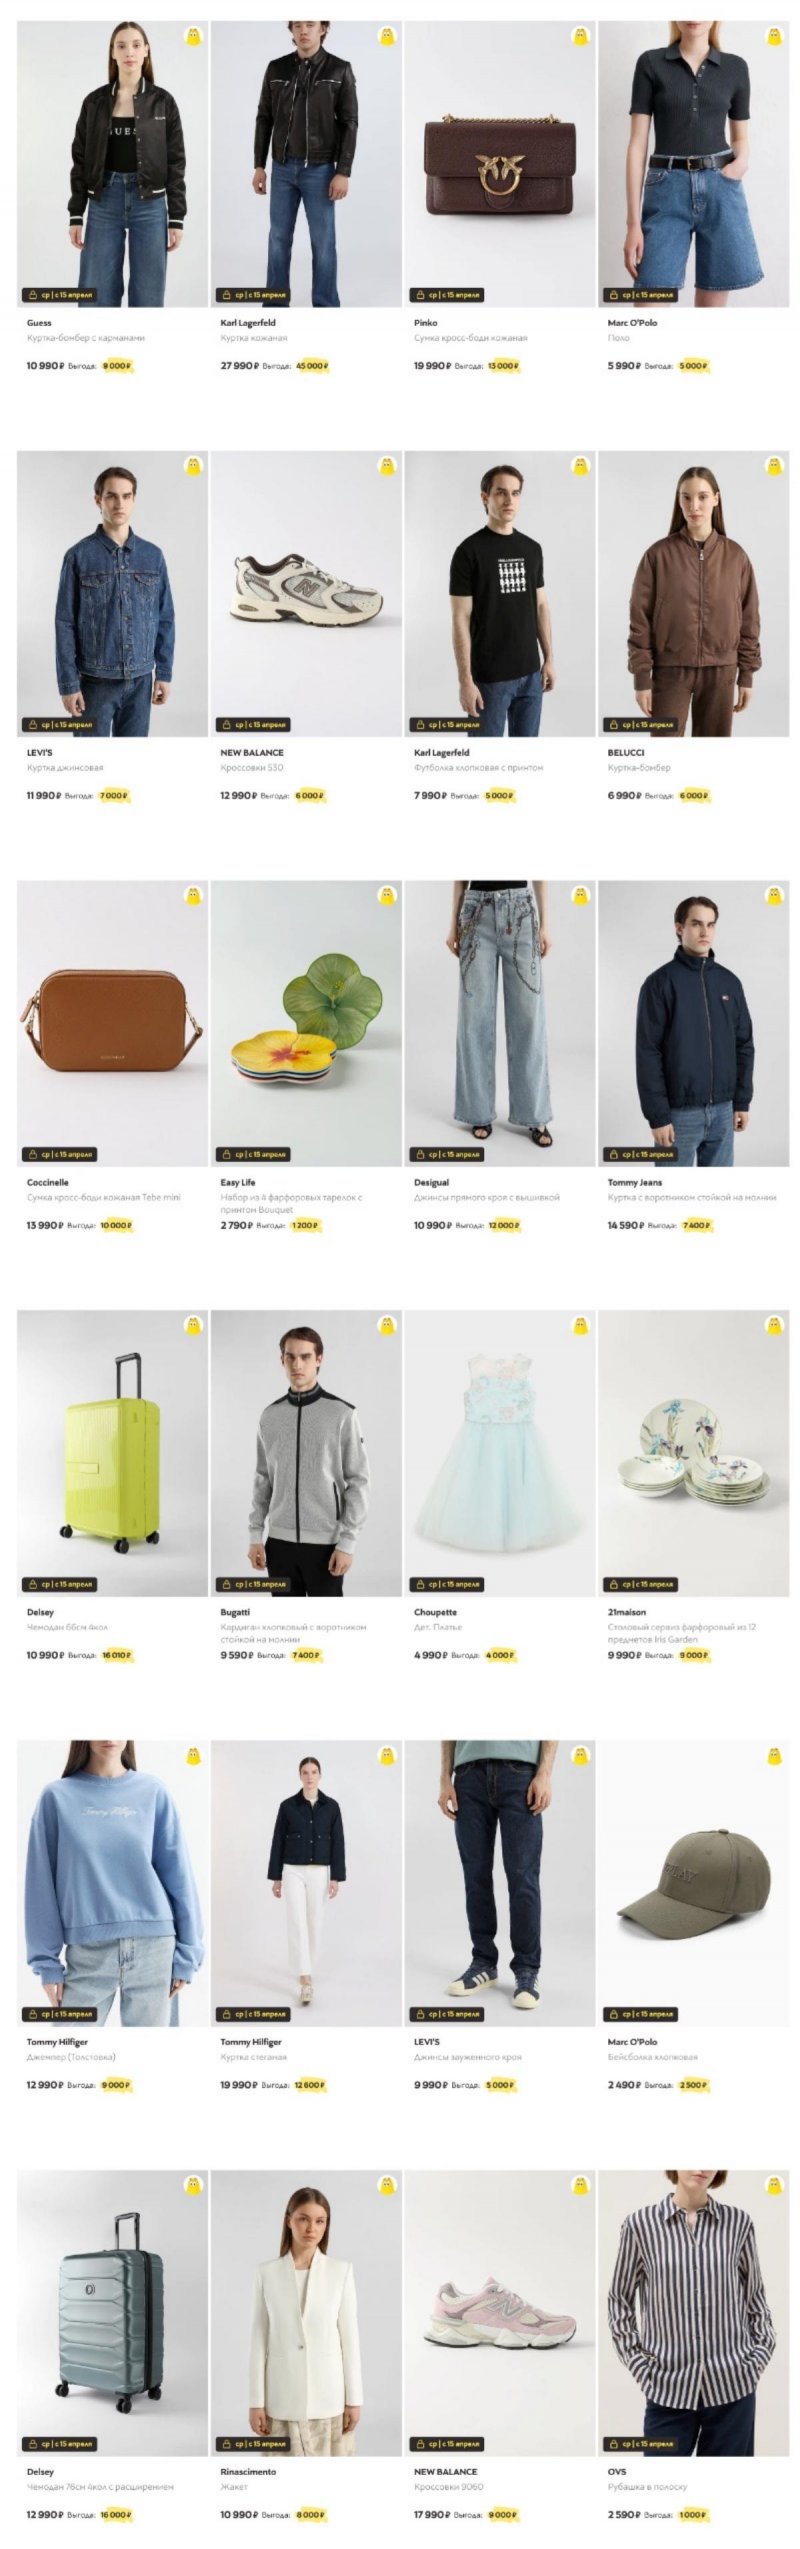The width and height of the screenshot is (800, 2549).
Task: Click 21maison Iris Garden dinner set title
Action: 681,1633
